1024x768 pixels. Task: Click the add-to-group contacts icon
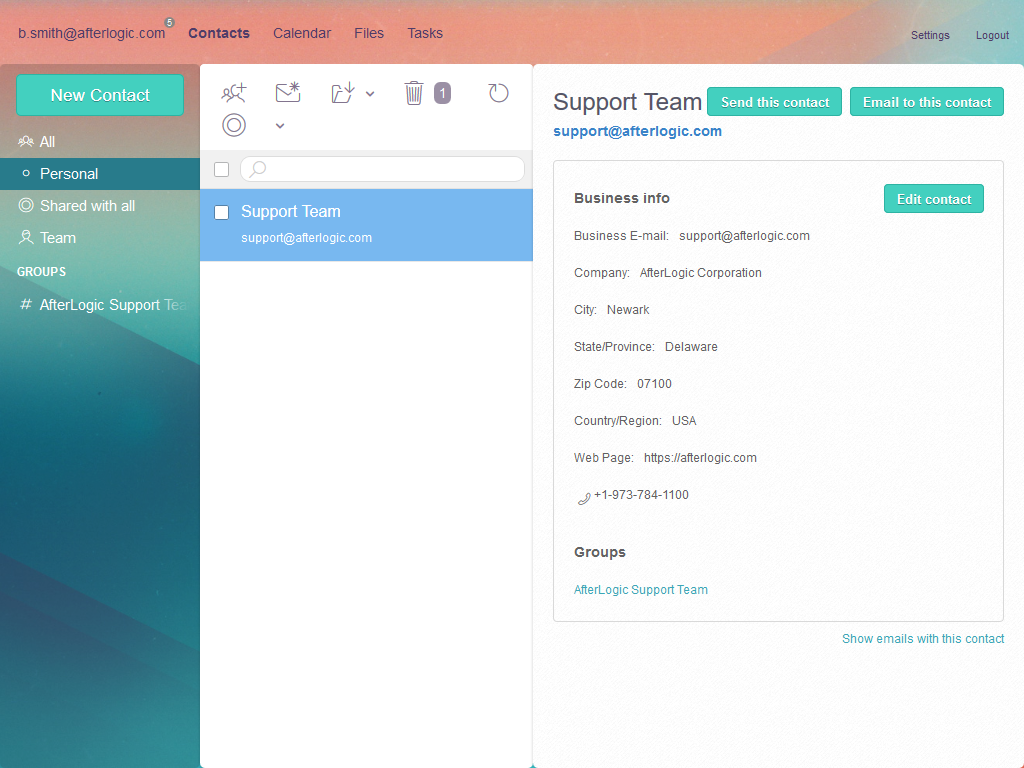click(233, 93)
